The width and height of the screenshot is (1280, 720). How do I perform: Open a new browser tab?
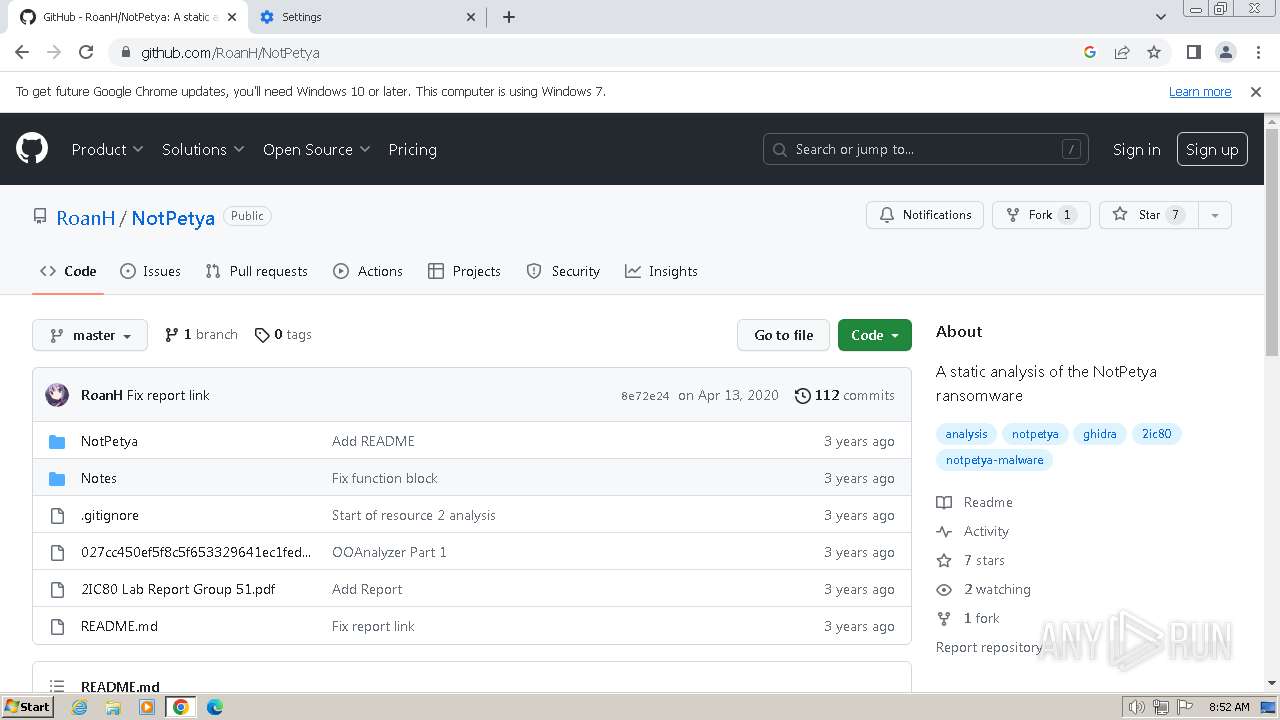coord(508,17)
